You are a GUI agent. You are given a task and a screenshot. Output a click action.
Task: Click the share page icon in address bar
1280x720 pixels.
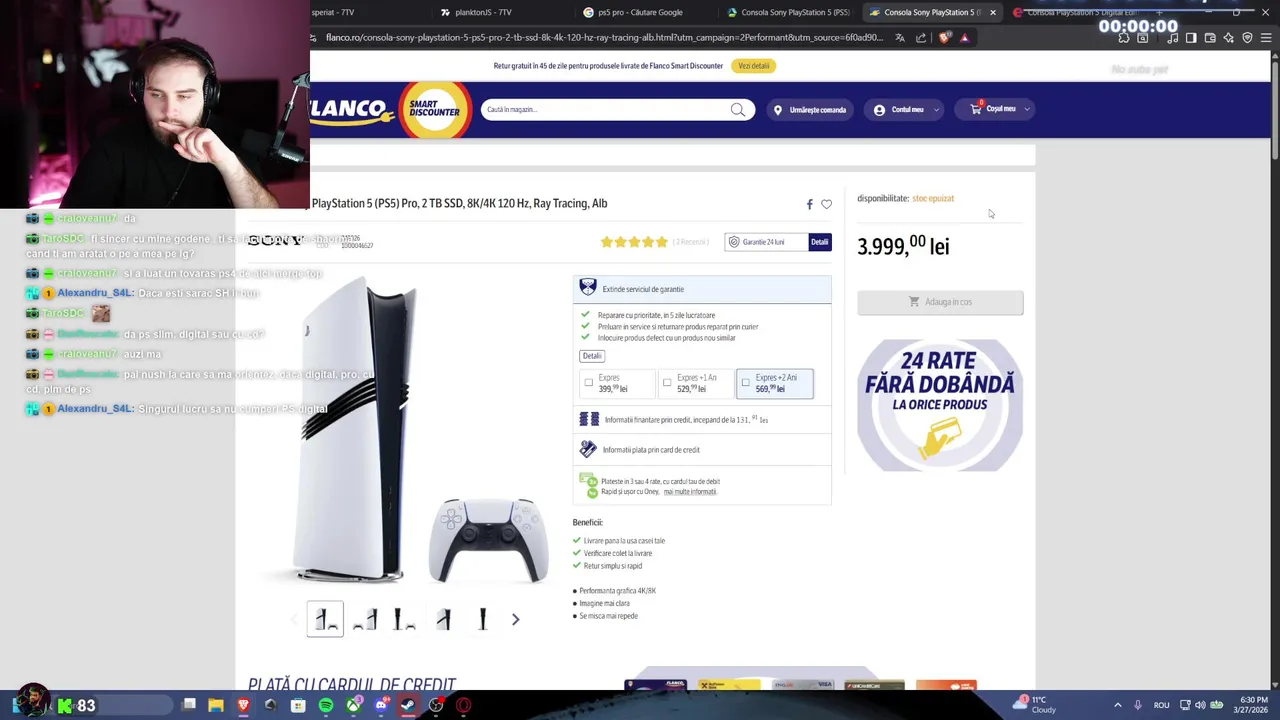(921, 38)
